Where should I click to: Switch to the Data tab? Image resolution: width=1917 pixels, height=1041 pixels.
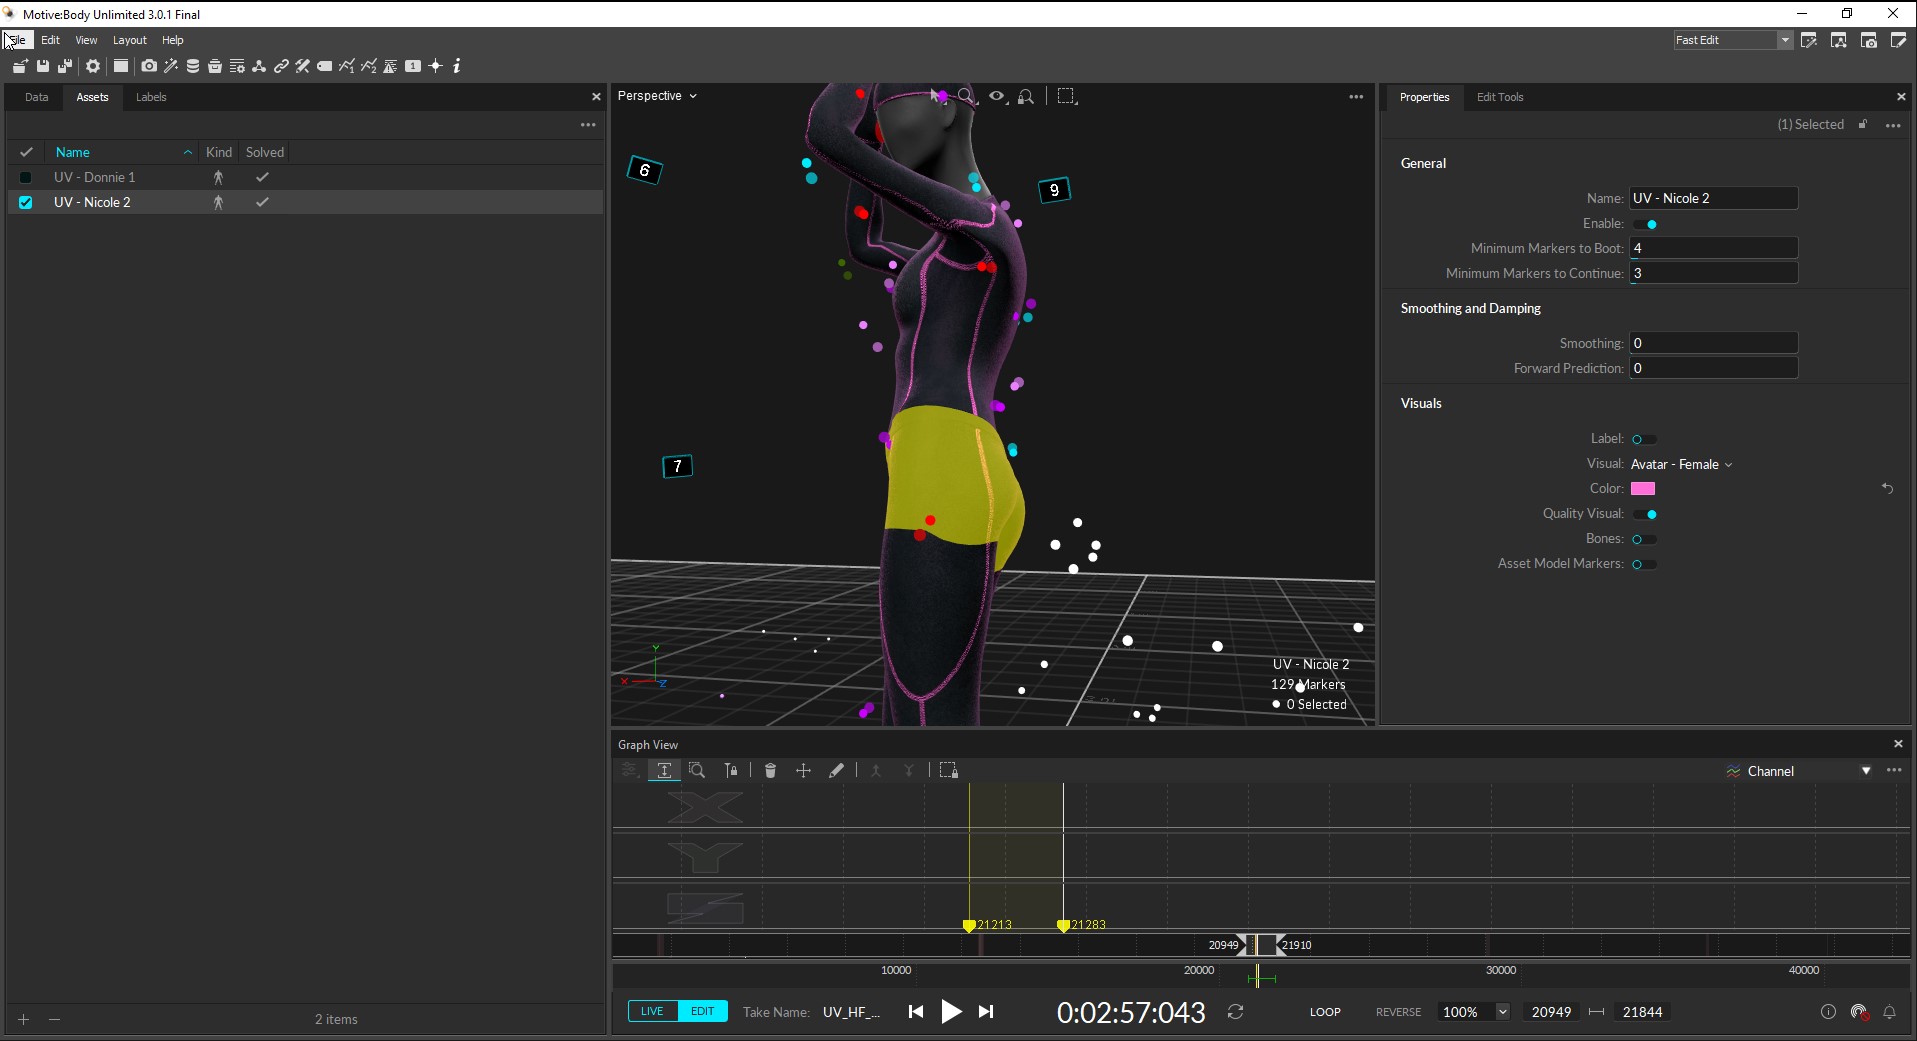37,97
